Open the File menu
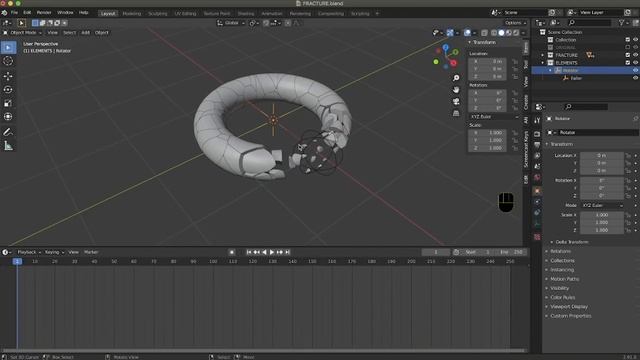This screenshot has height=360, width=640. tap(14, 13)
